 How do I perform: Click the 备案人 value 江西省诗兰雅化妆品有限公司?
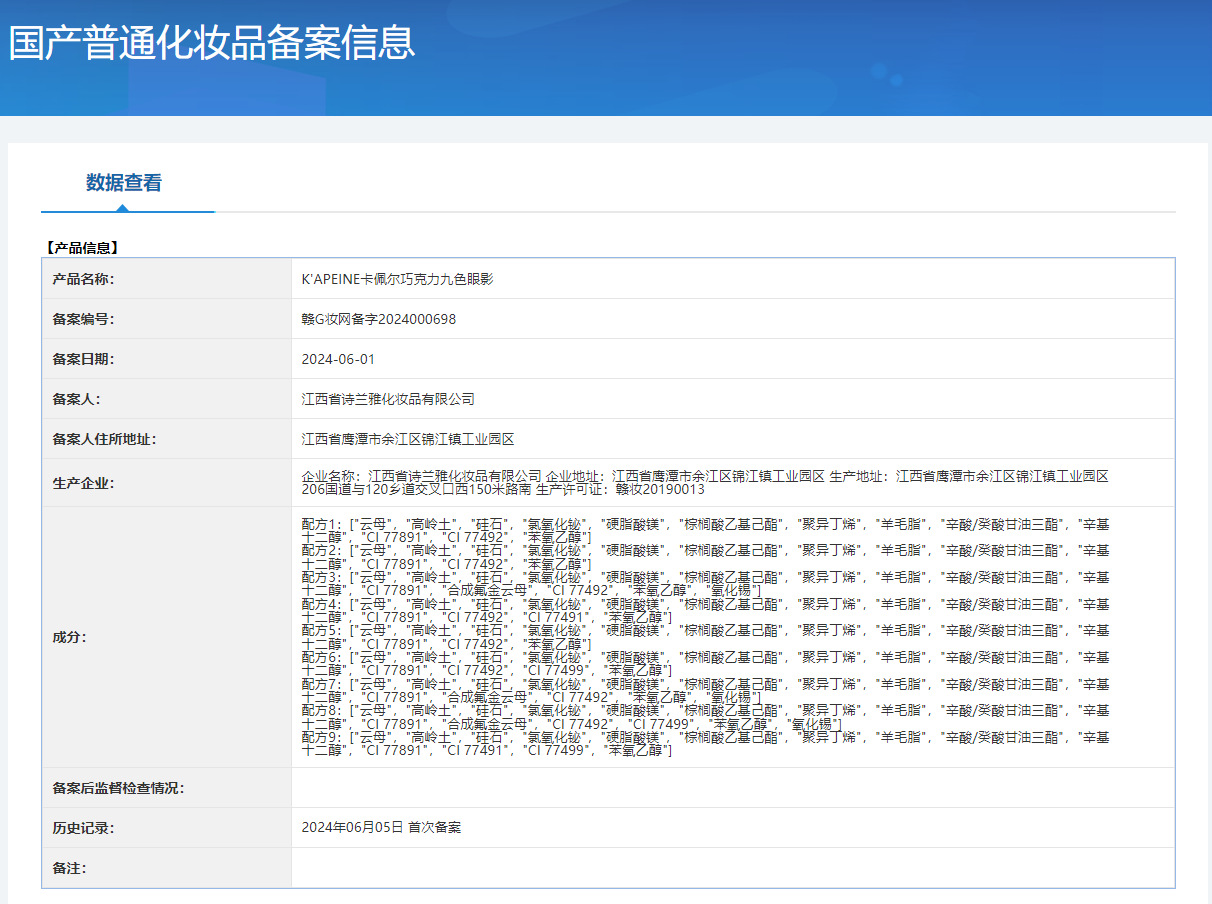388,399
